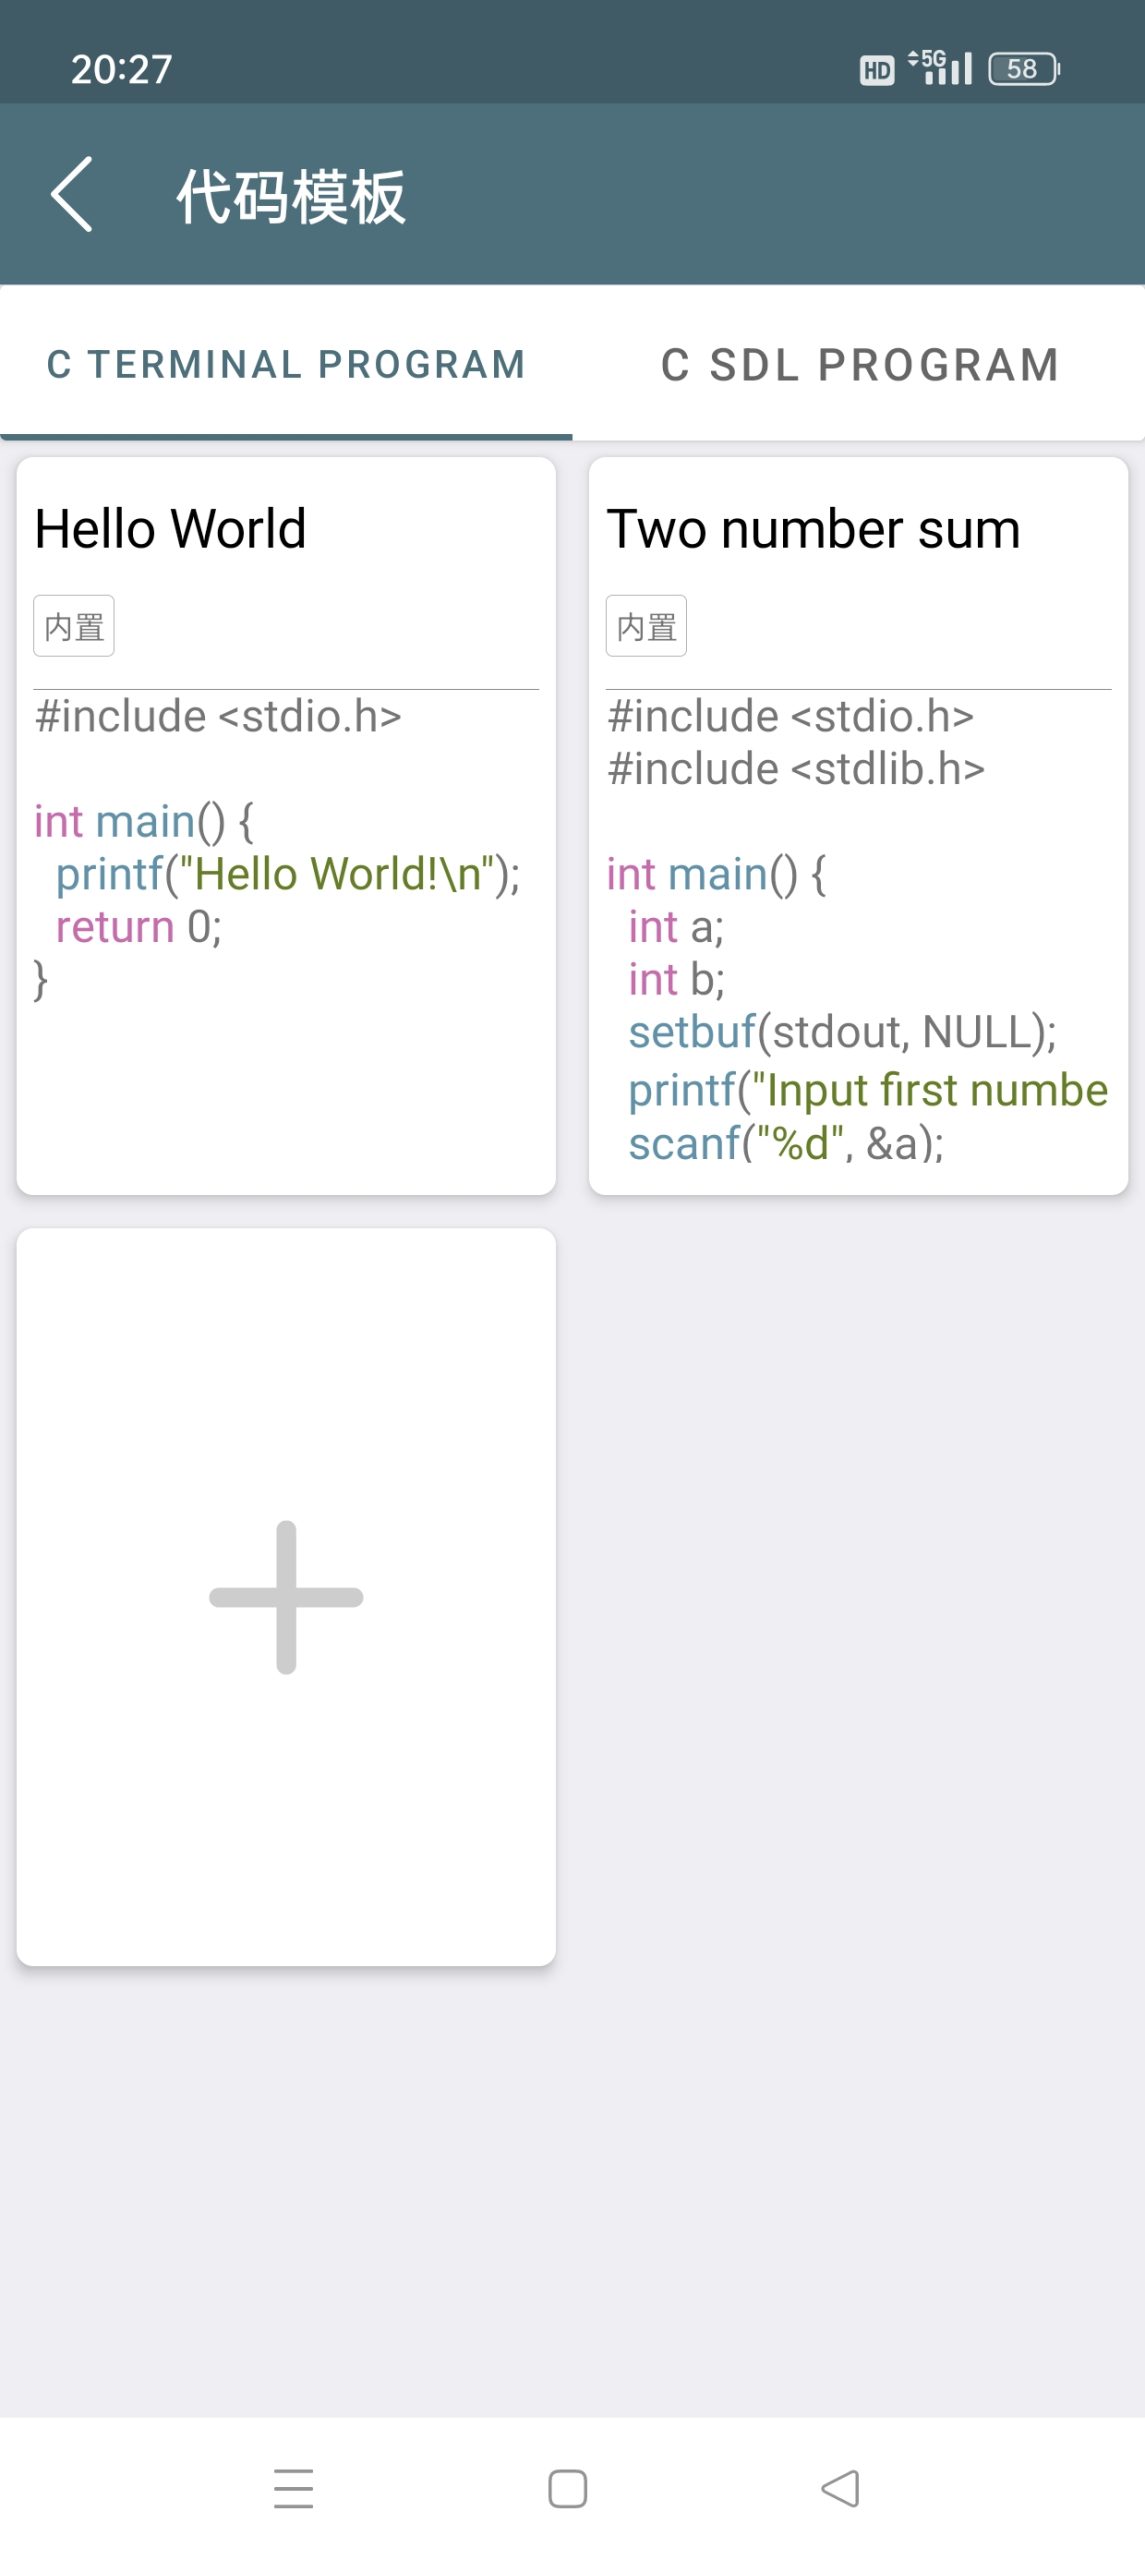Tap the 内置 badge on Two number sum card
Screen dimensions: 1145x2560
(646, 625)
